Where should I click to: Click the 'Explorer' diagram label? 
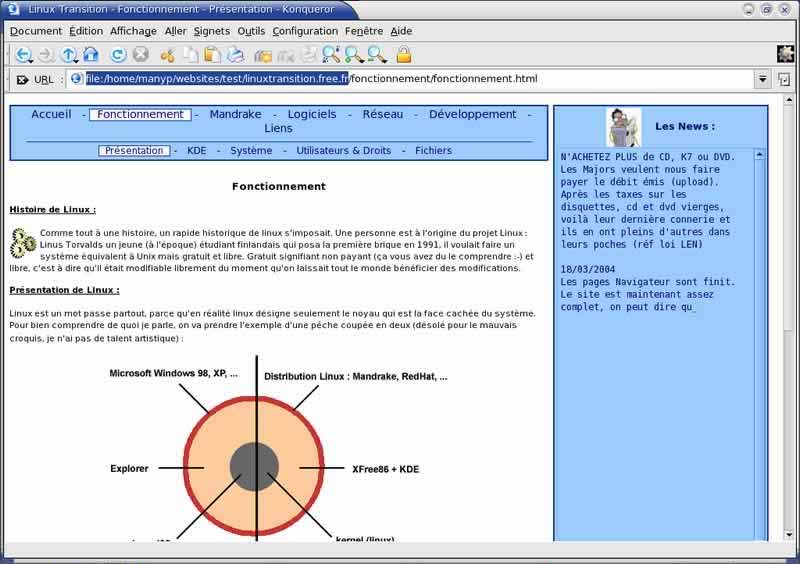(129, 469)
